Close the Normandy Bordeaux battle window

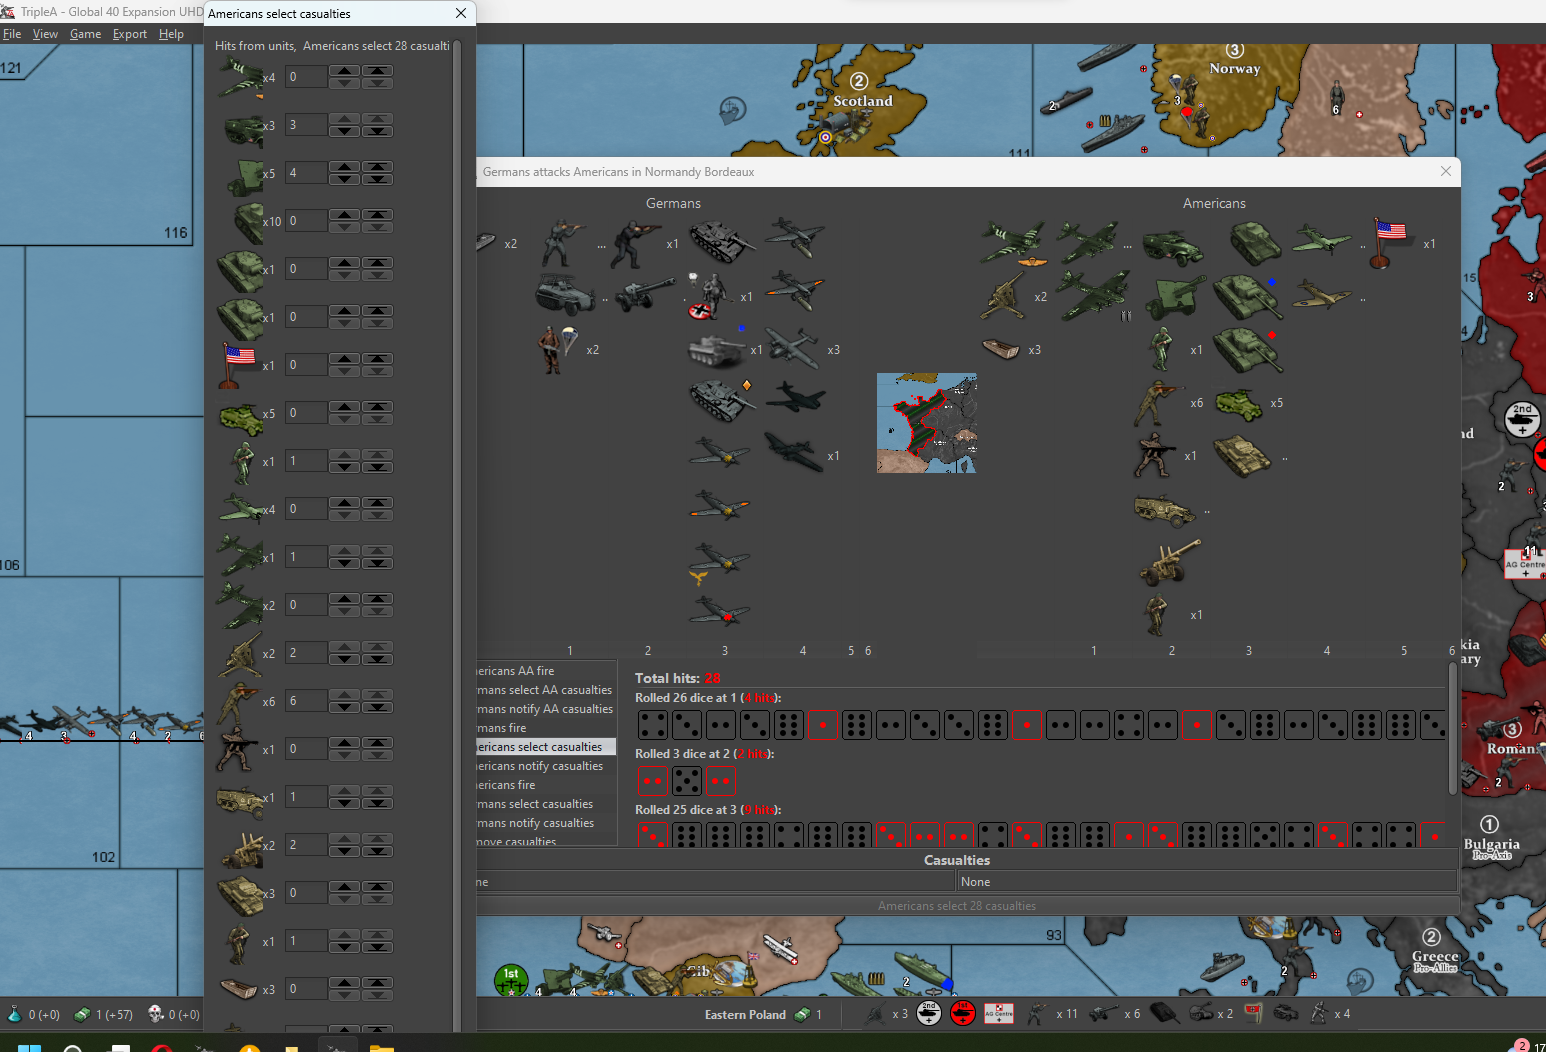pos(1446,171)
